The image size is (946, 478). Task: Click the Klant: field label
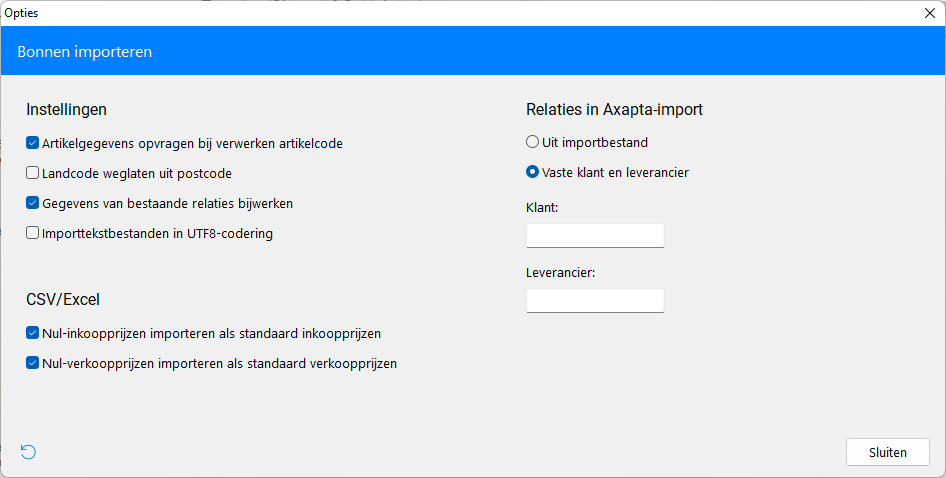click(x=542, y=208)
